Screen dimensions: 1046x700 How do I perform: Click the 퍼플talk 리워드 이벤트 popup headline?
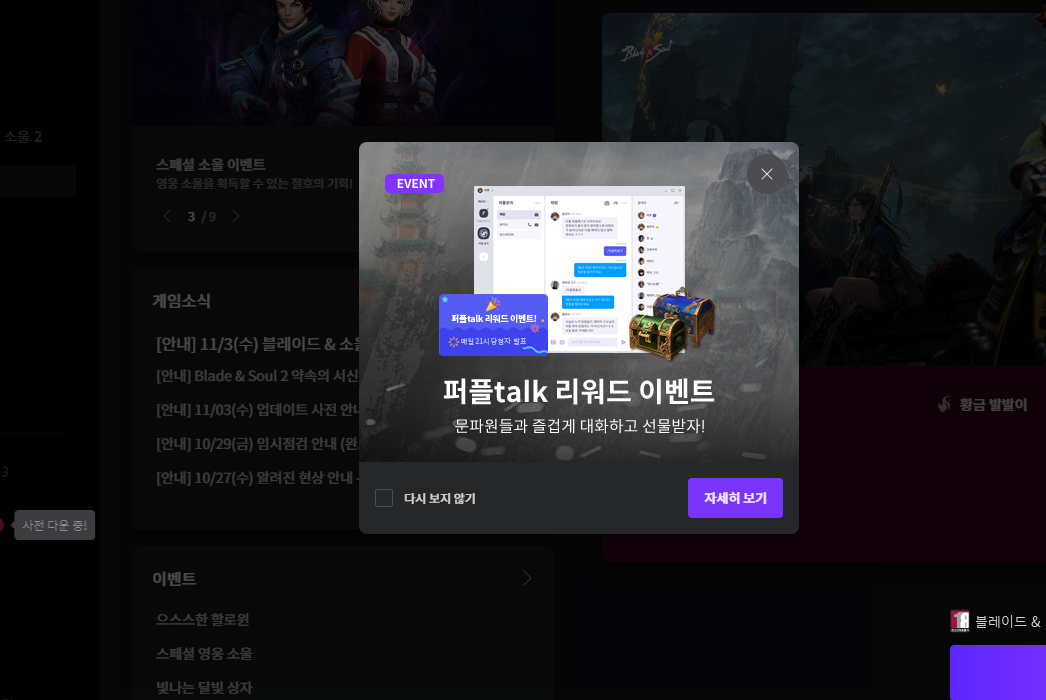point(579,391)
